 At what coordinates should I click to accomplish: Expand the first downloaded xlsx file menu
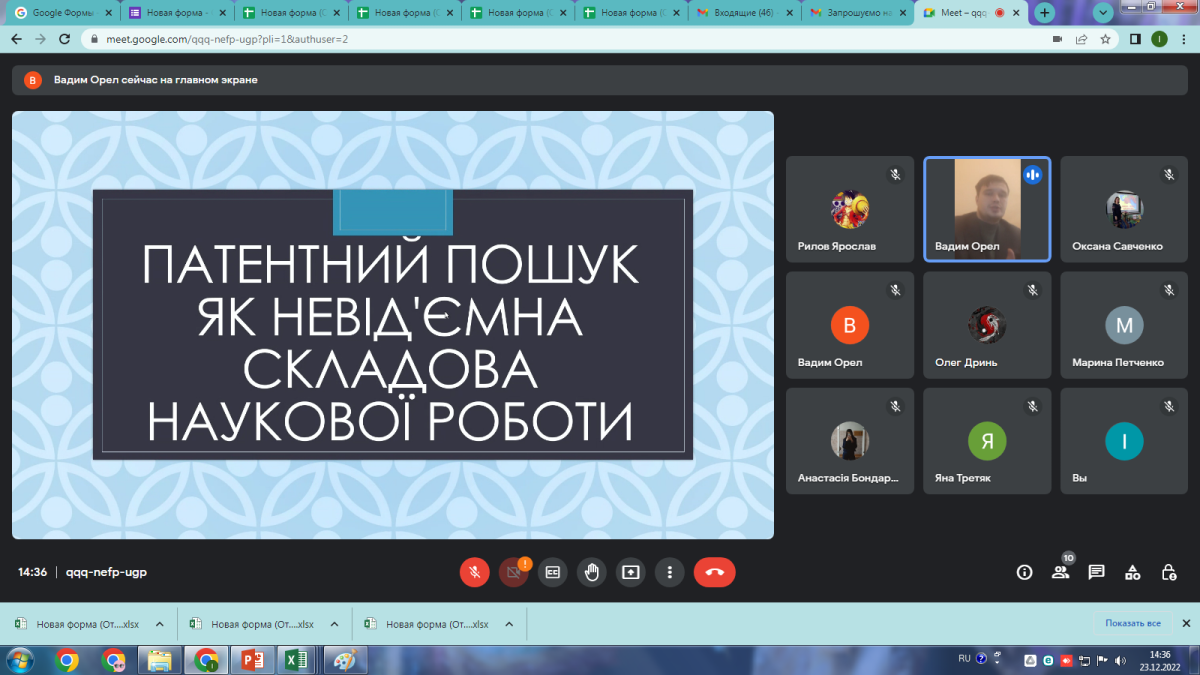159,624
